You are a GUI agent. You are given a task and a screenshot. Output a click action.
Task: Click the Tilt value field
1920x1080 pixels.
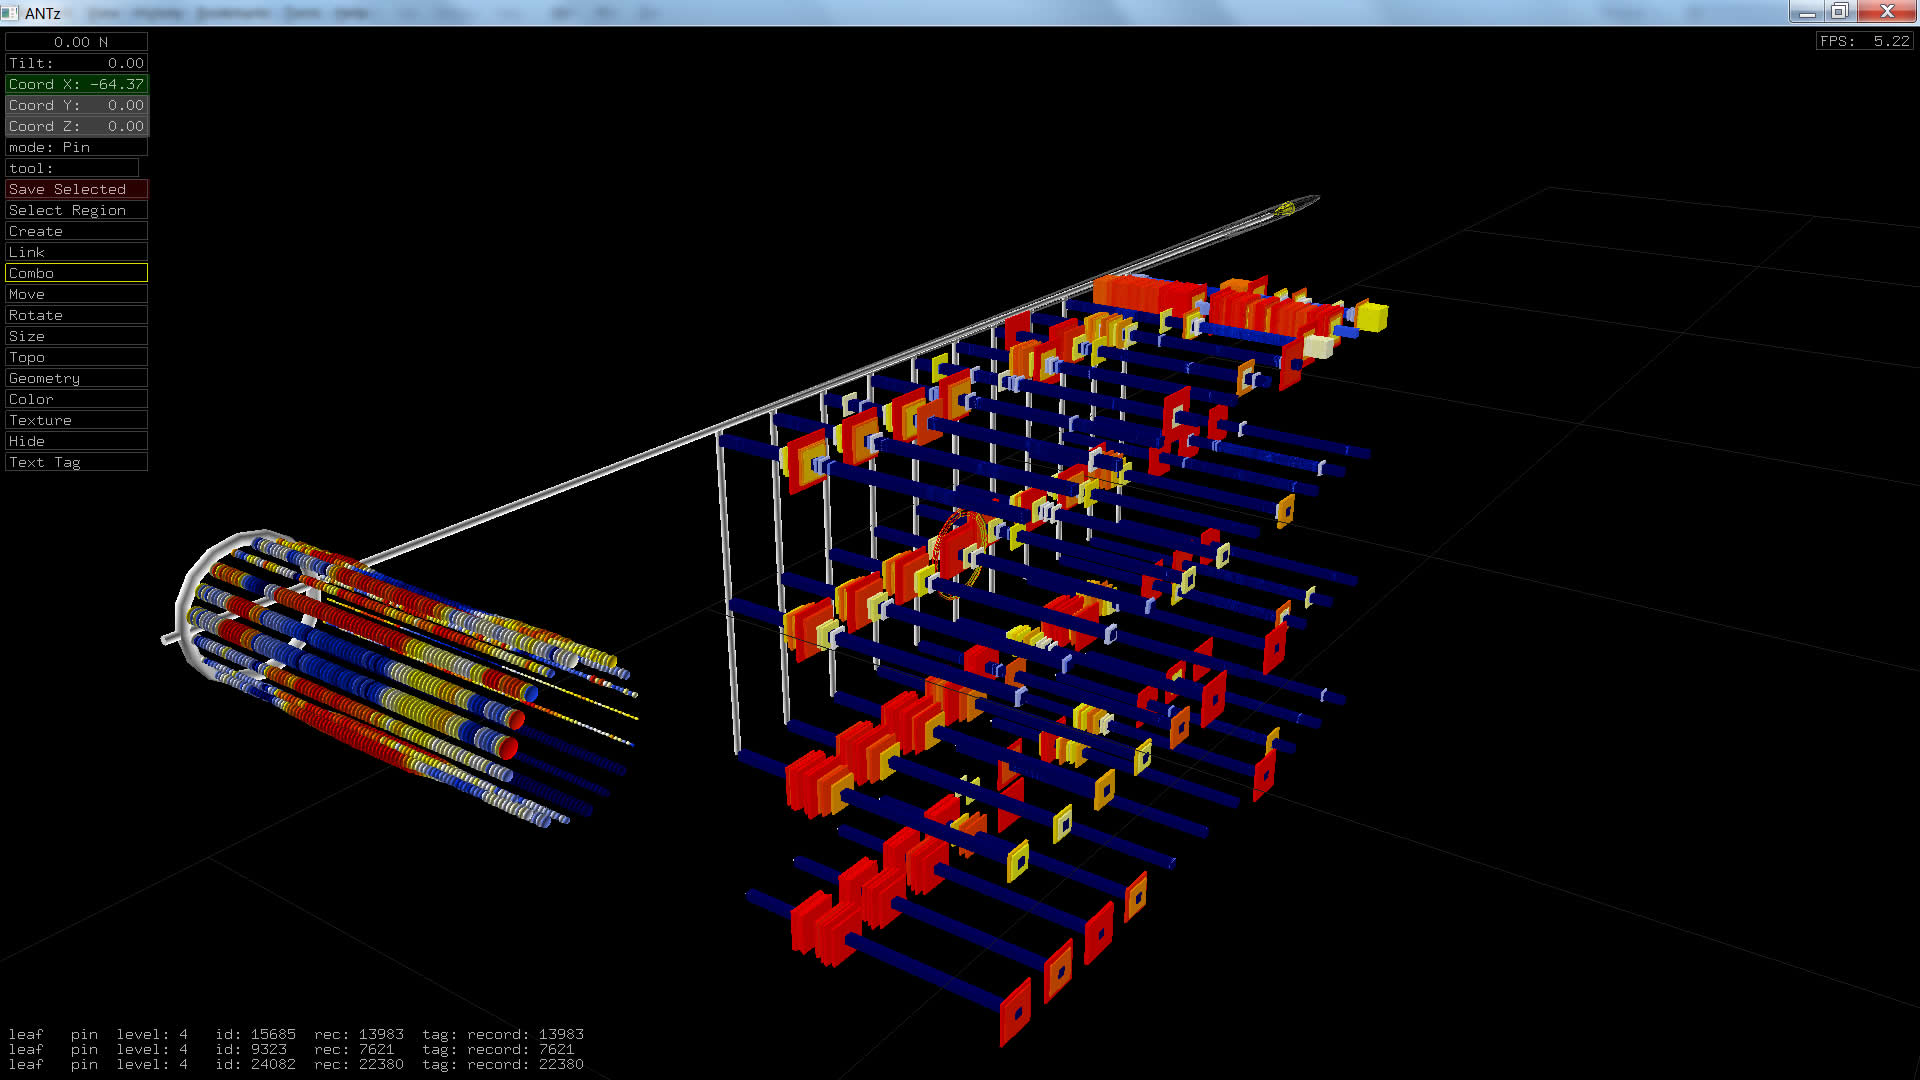[76, 63]
